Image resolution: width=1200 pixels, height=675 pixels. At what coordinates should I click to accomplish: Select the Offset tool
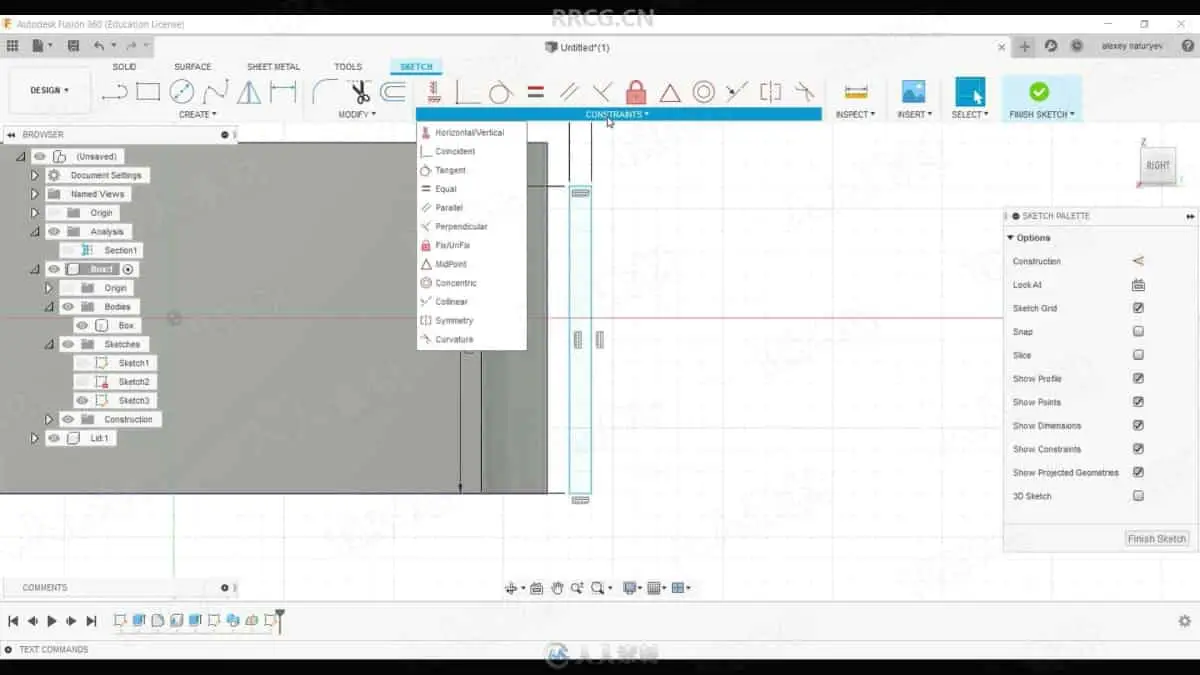click(x=394, y=93)
